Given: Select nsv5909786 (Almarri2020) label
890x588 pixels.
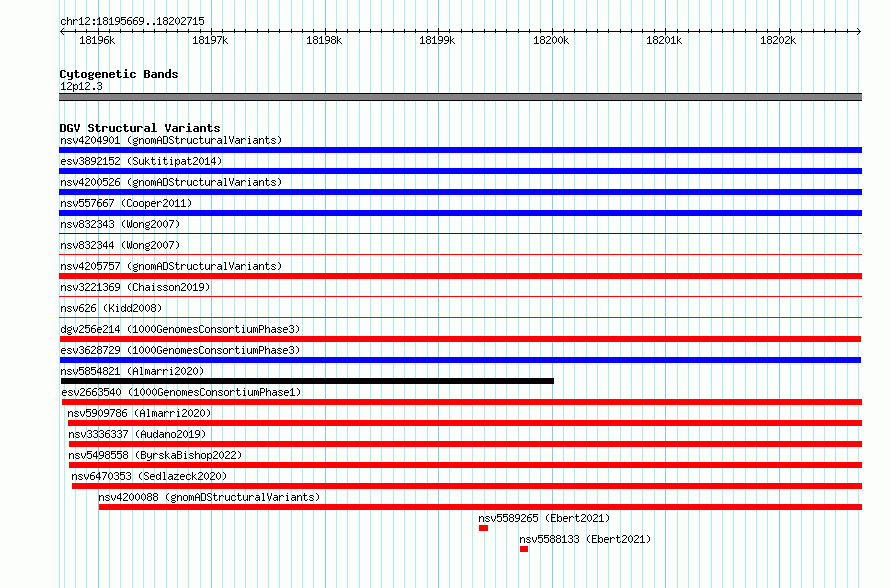Looking at the screenshot, I should [x=139, y=413].
